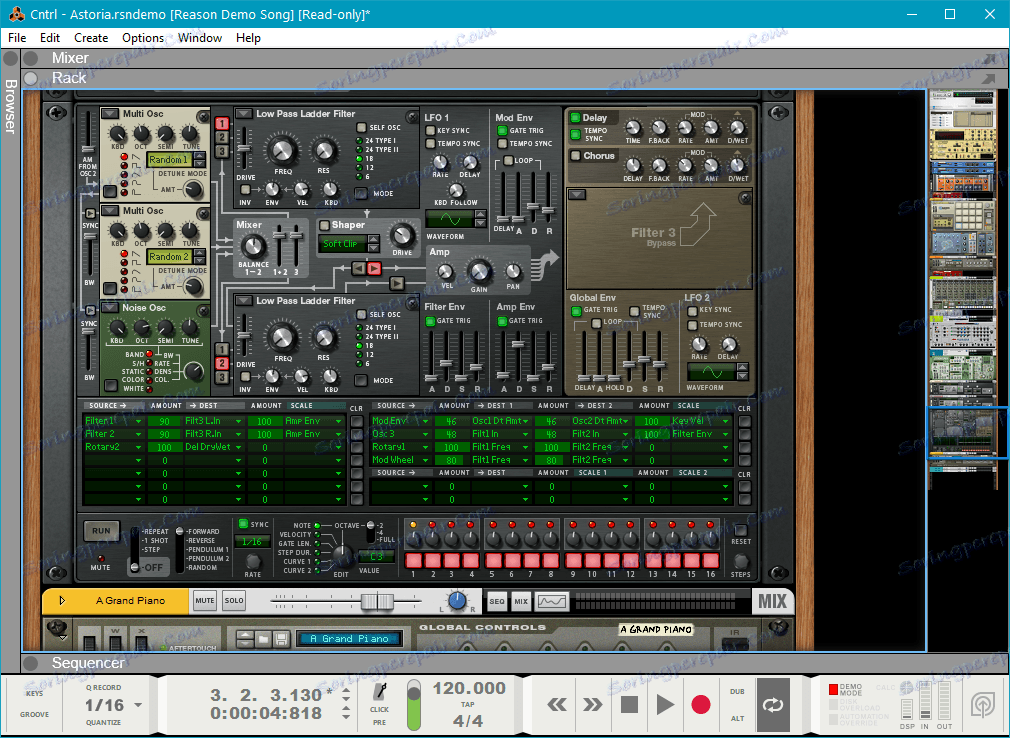Toggle the Loop button in transport
The width and height of the screenshot is (1010, 738).
click(772, 705)
